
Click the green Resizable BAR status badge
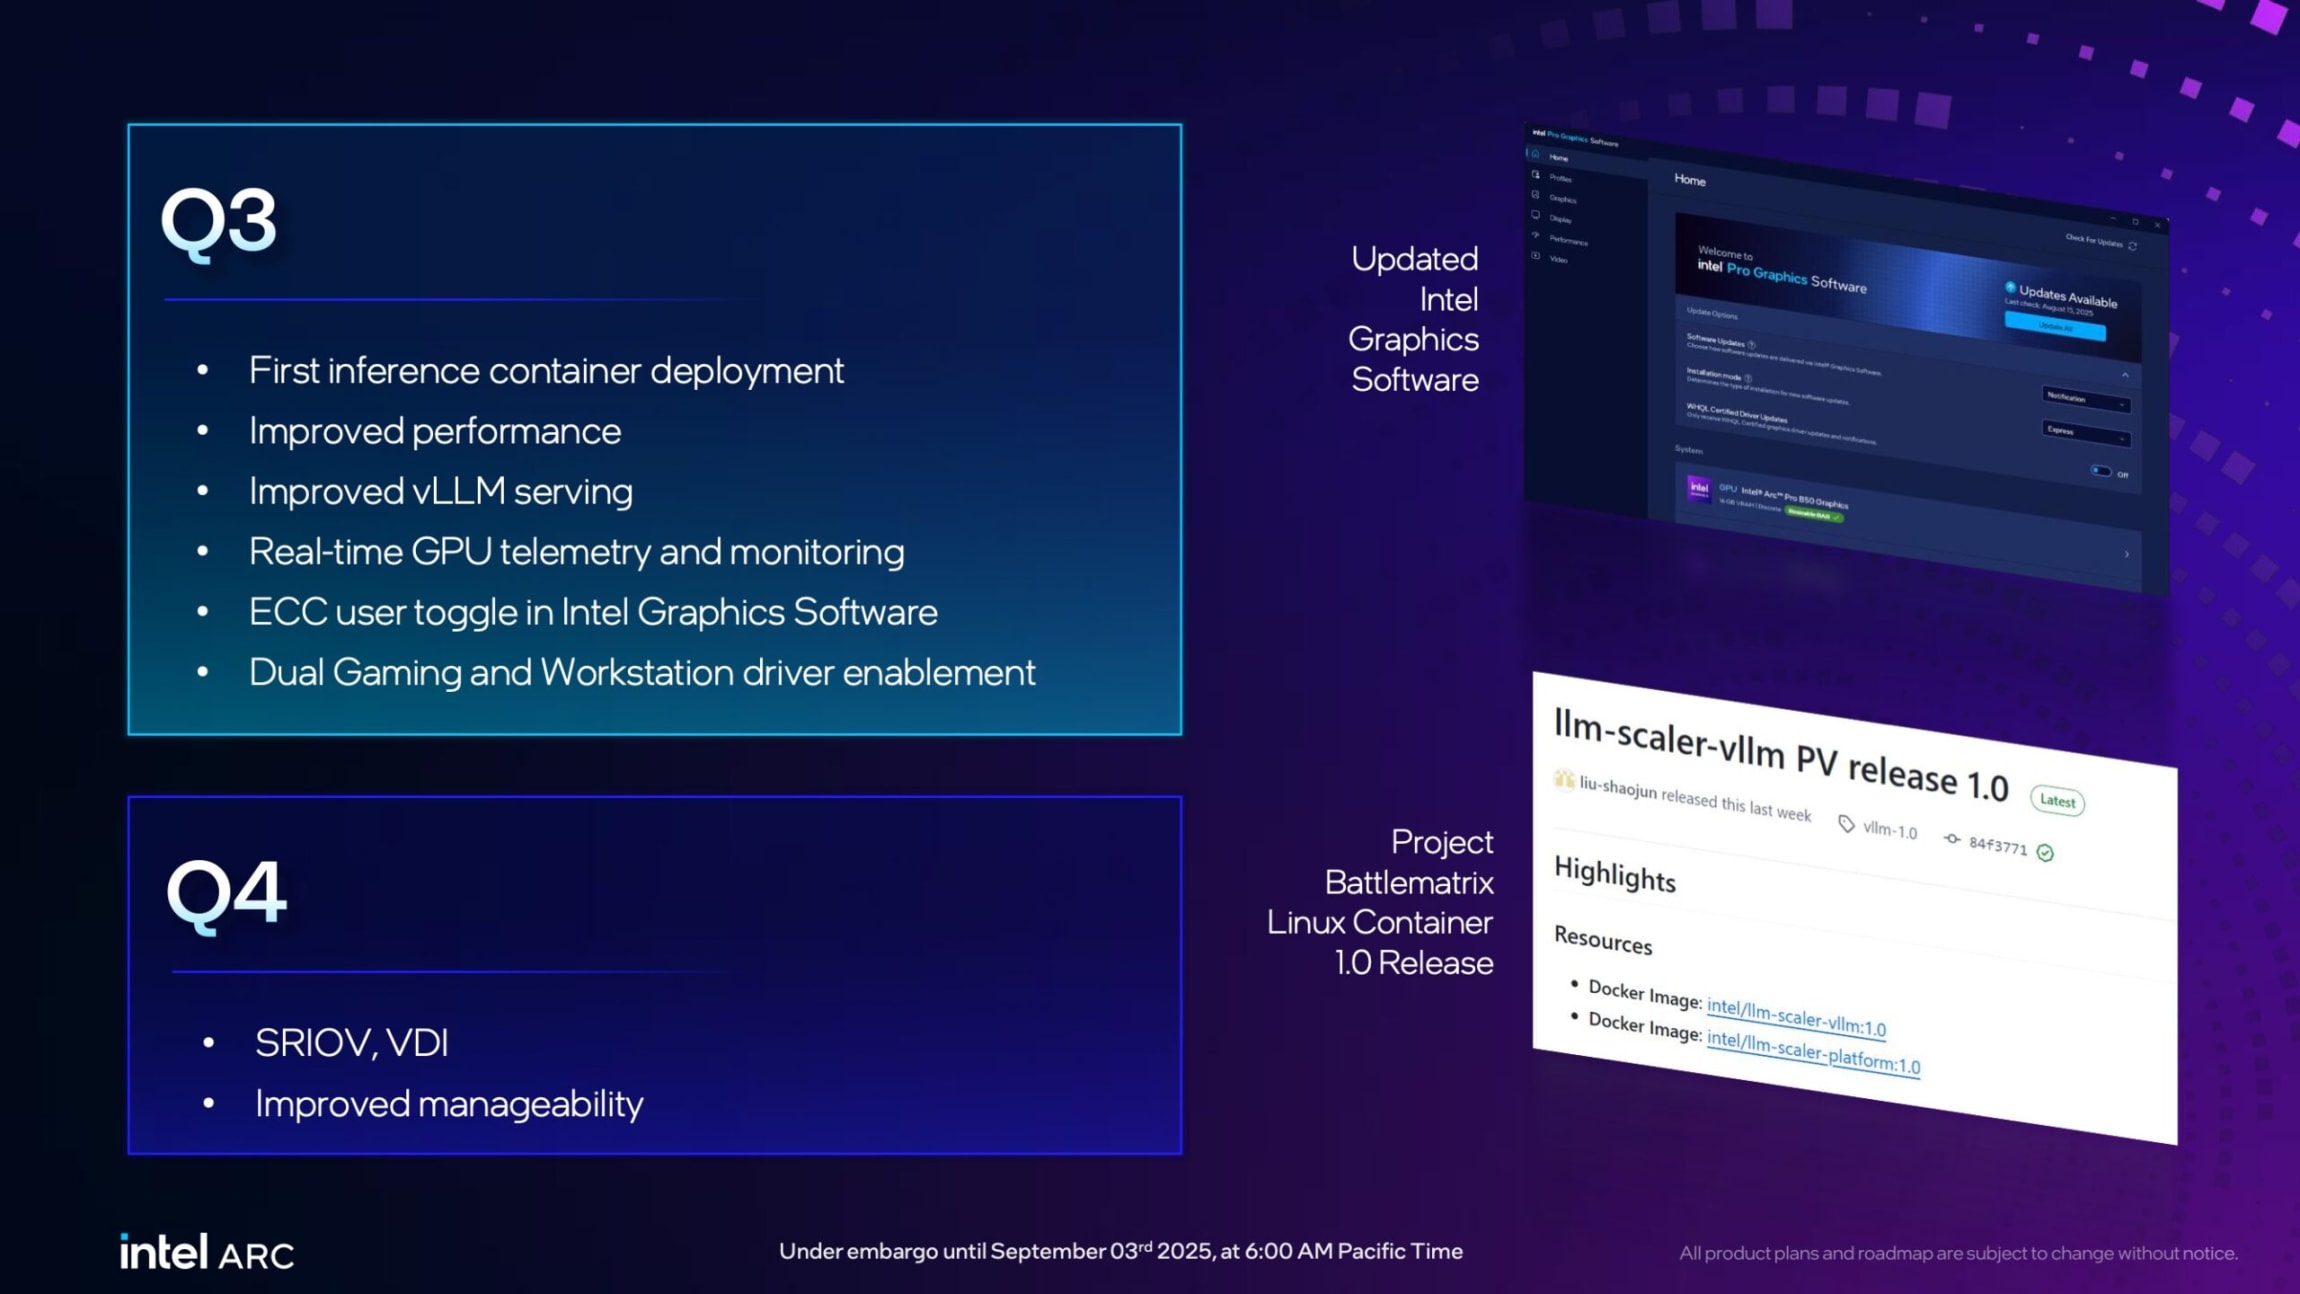pos(1812,514)
